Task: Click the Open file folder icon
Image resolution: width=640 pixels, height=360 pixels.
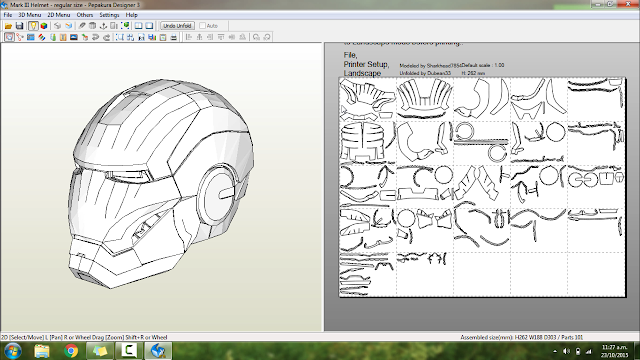Action: coord(8,26)
